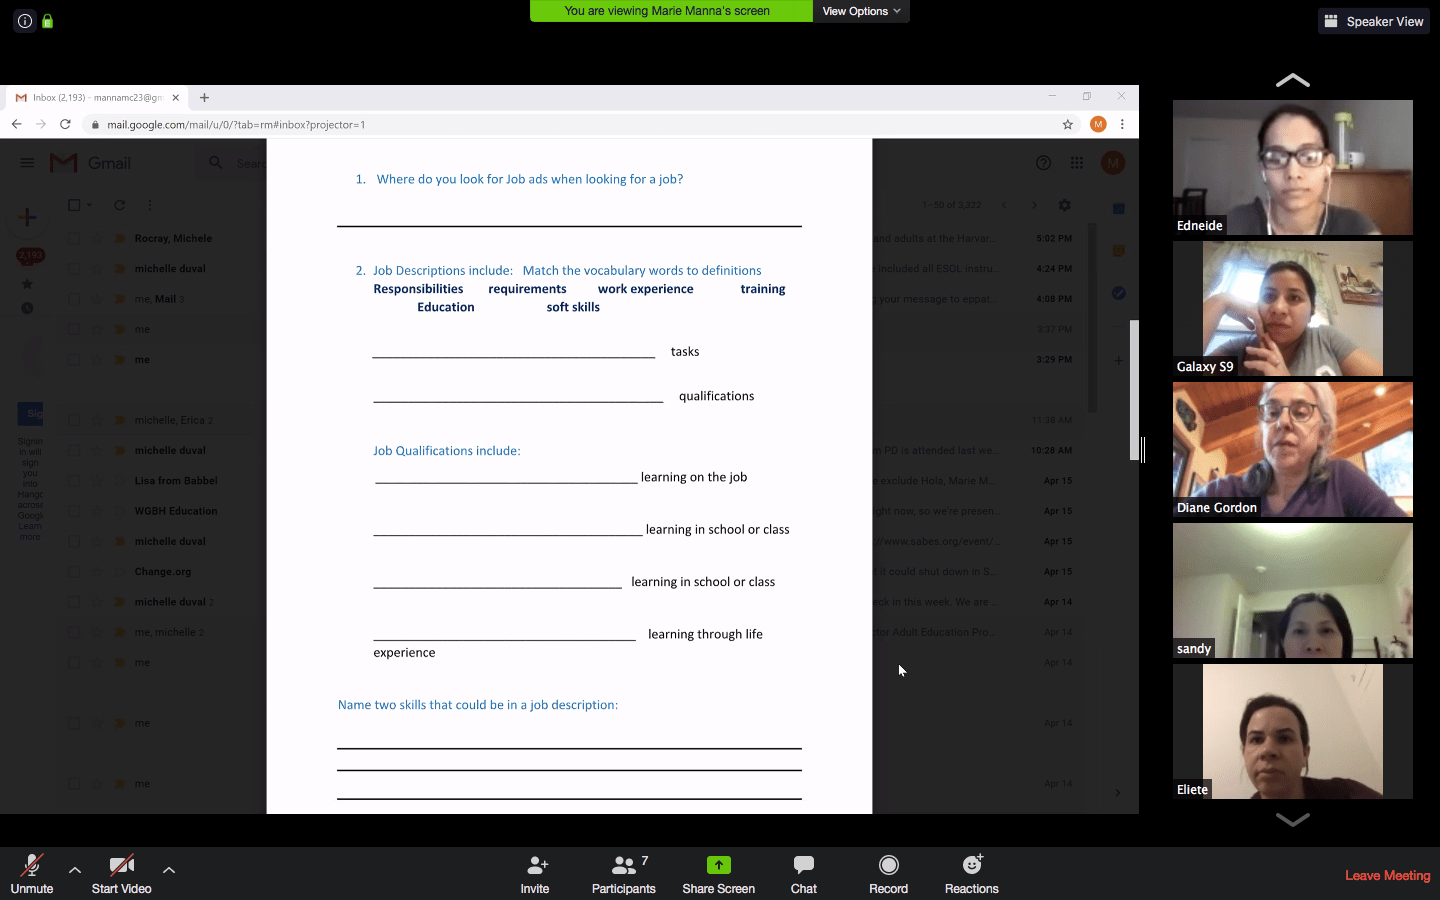1440x900 pixels.
Task: Expand video options arrow beside Start Video
Action: [x=169, y=870]
